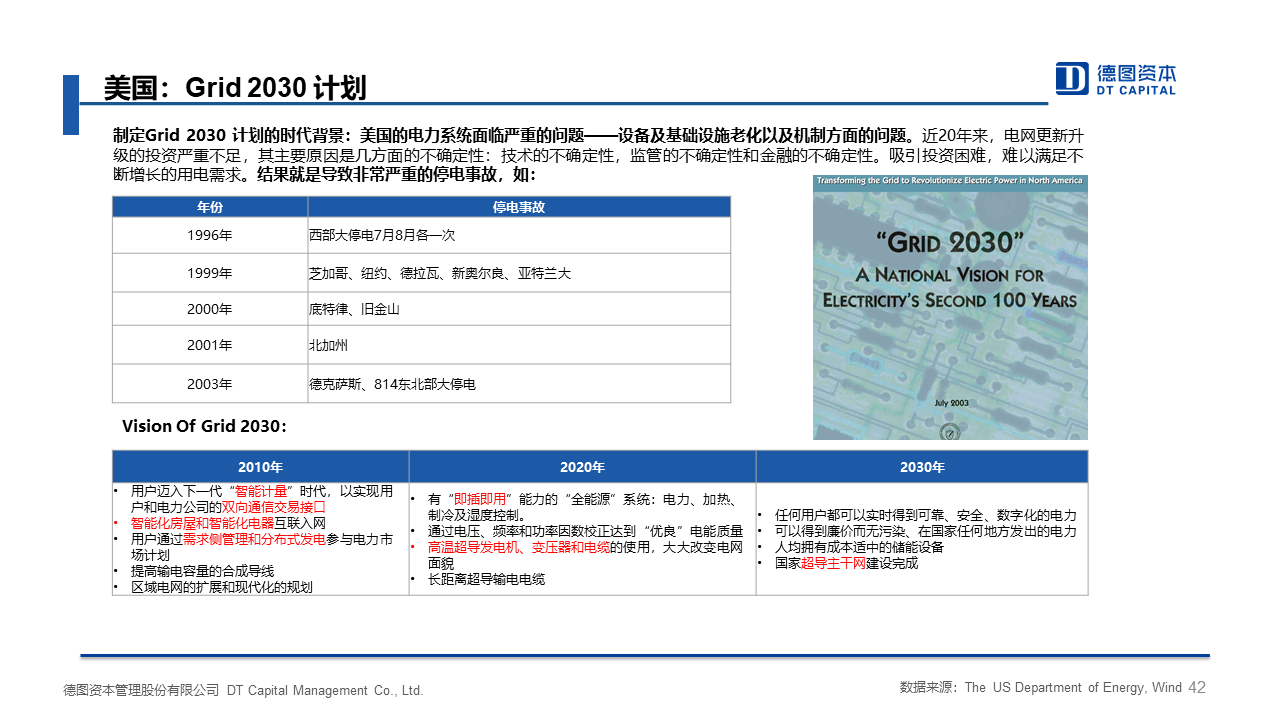The height and width of the screenshot is (720, 1280).
Task: Click the "2000年" year cell
Action: pyautogui.click(x=210, y=309)
